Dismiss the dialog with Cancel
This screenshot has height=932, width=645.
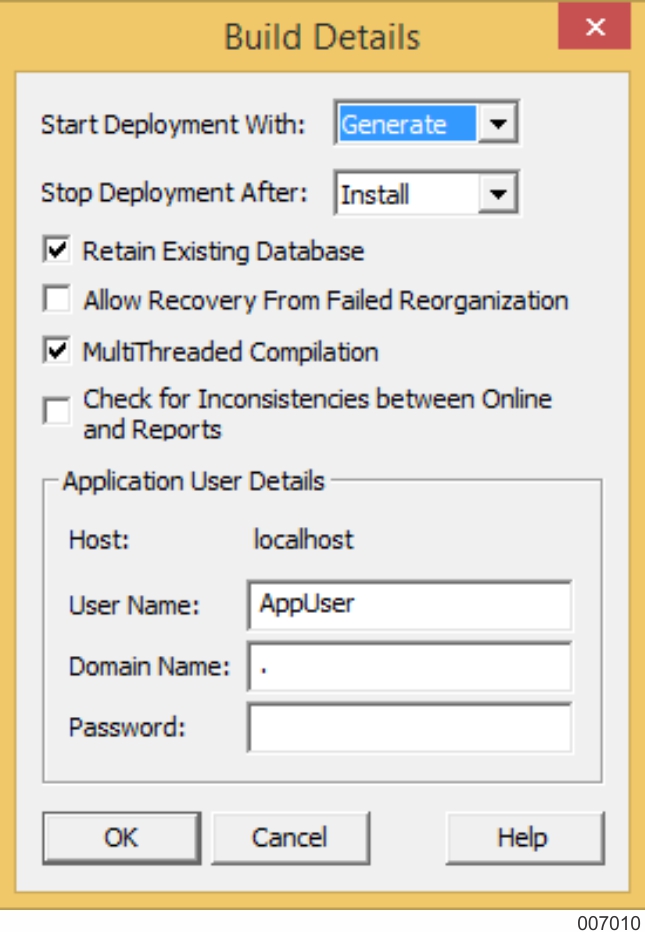(x=290, y=837)
